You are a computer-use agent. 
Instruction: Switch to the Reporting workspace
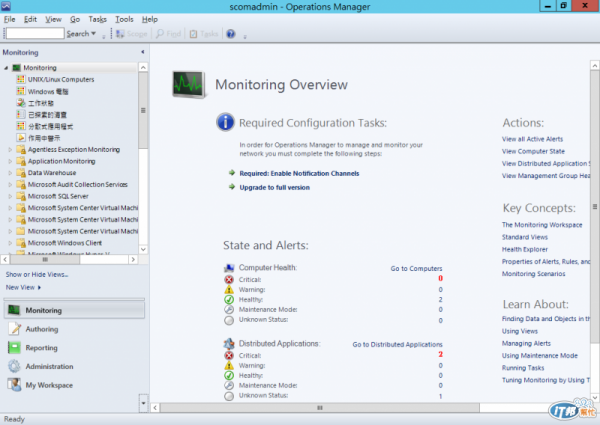[75, 348]
